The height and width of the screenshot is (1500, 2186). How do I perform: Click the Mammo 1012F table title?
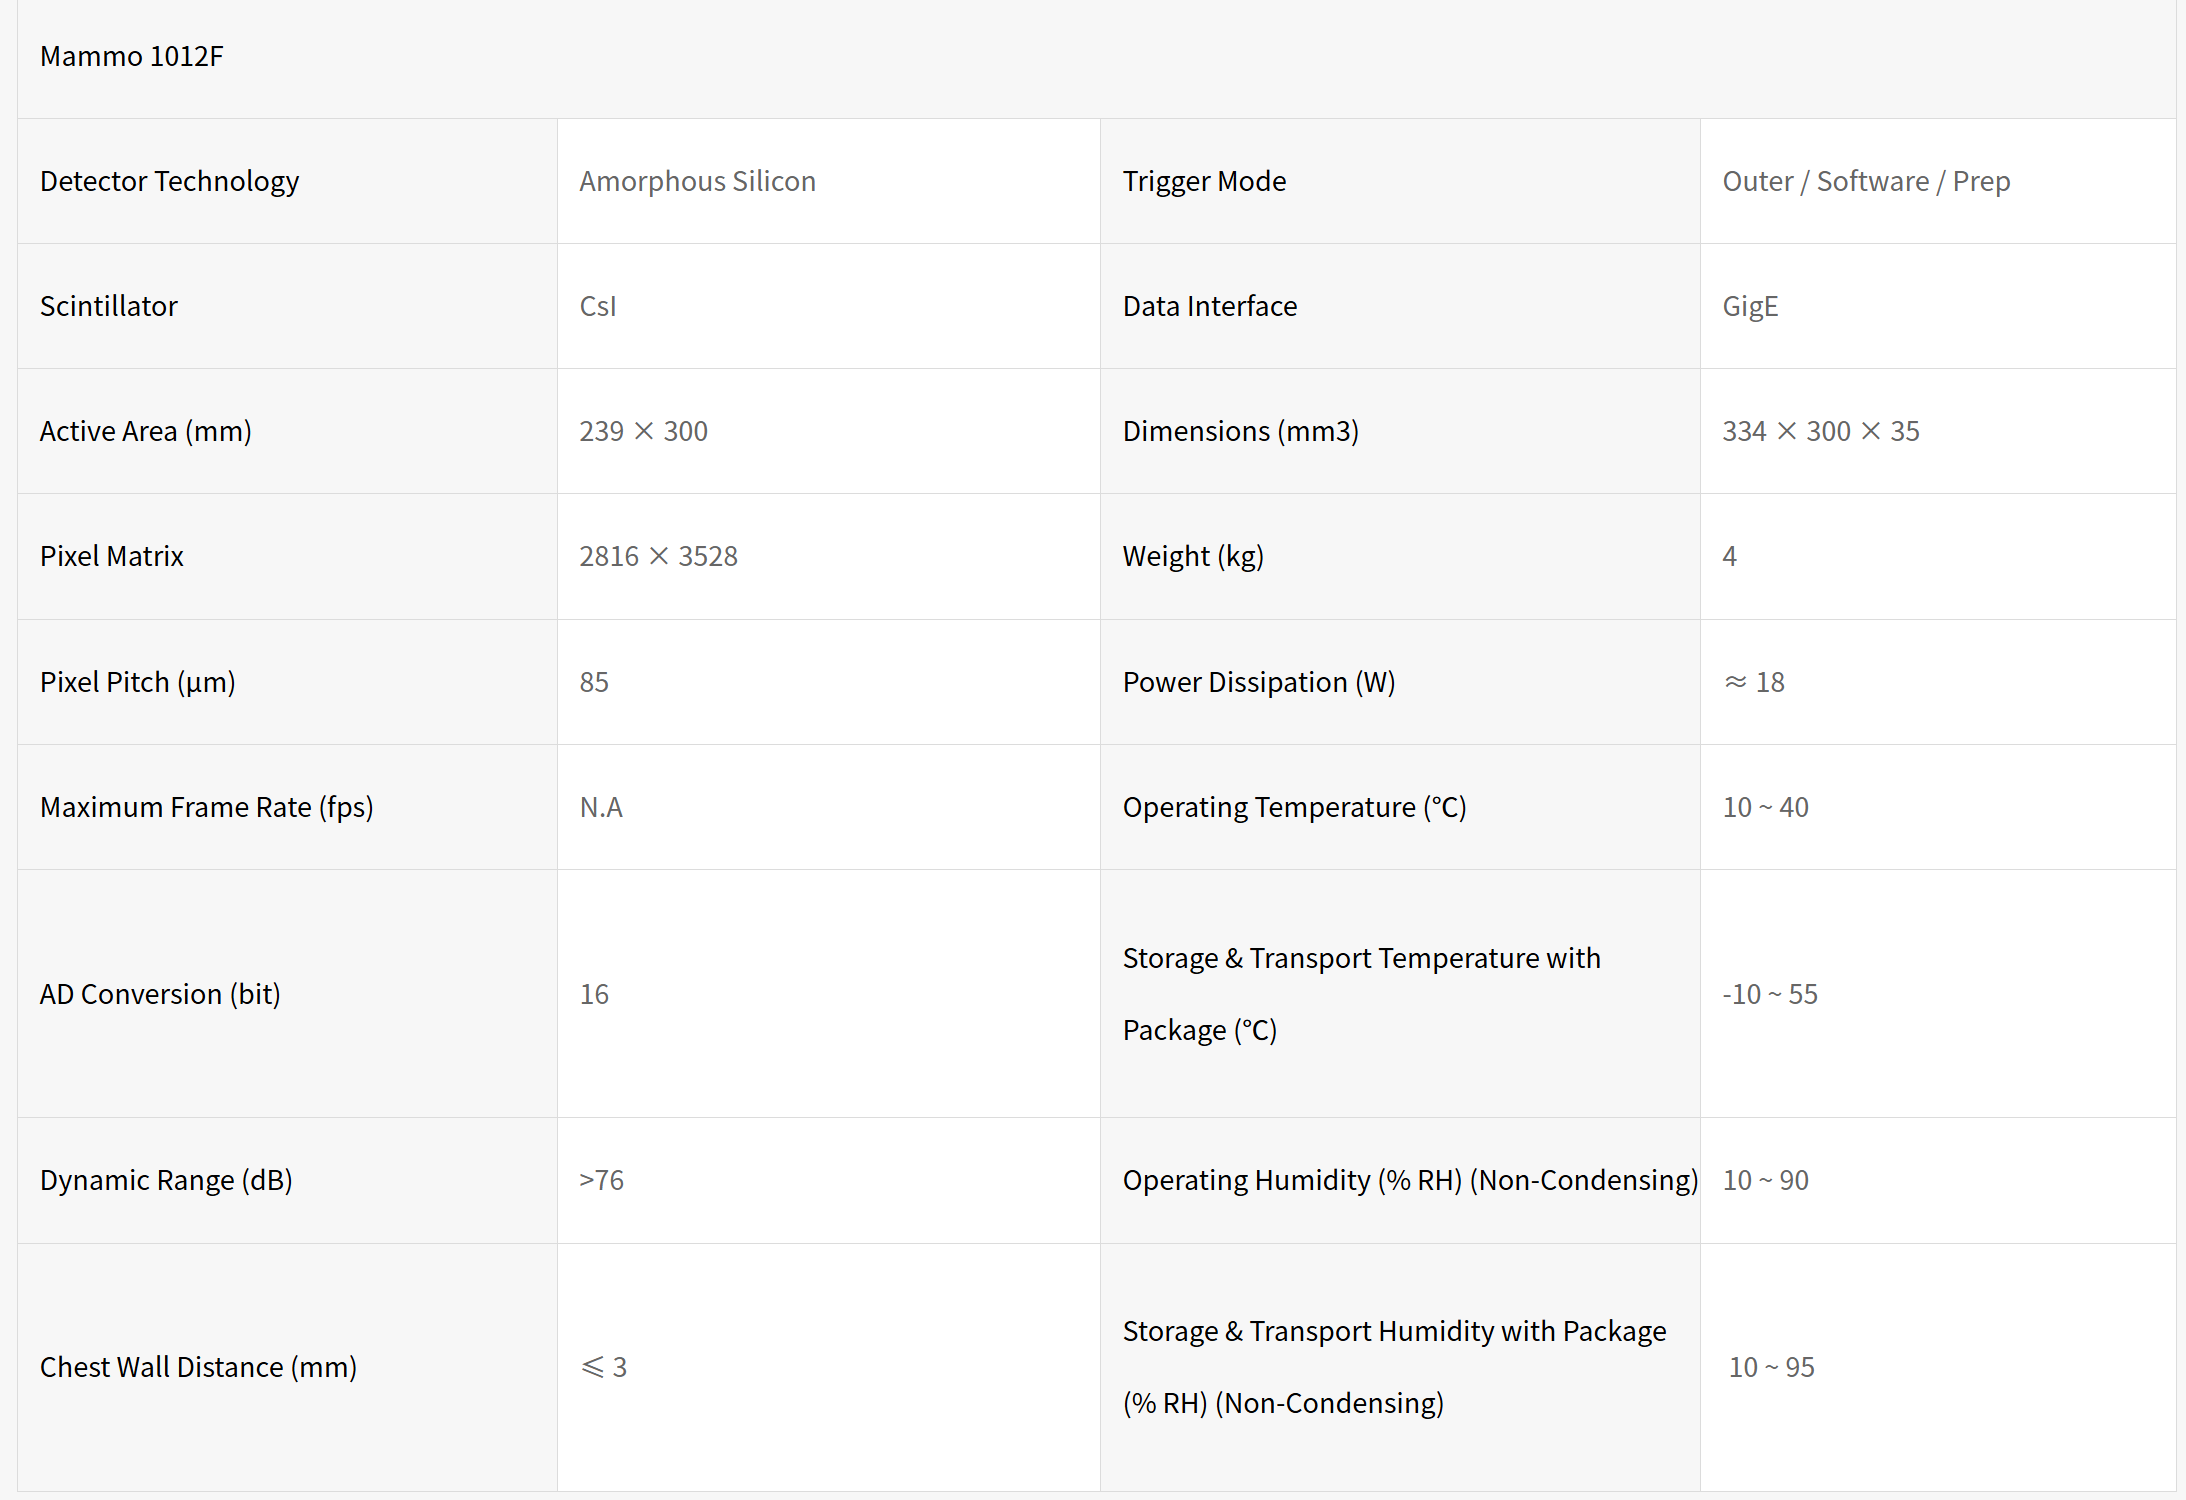click(x=131, y=56)
